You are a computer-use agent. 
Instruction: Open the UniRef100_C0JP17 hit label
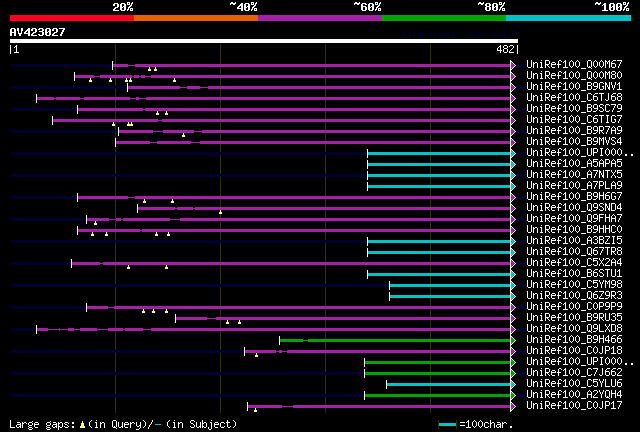(x=574, y=406)
